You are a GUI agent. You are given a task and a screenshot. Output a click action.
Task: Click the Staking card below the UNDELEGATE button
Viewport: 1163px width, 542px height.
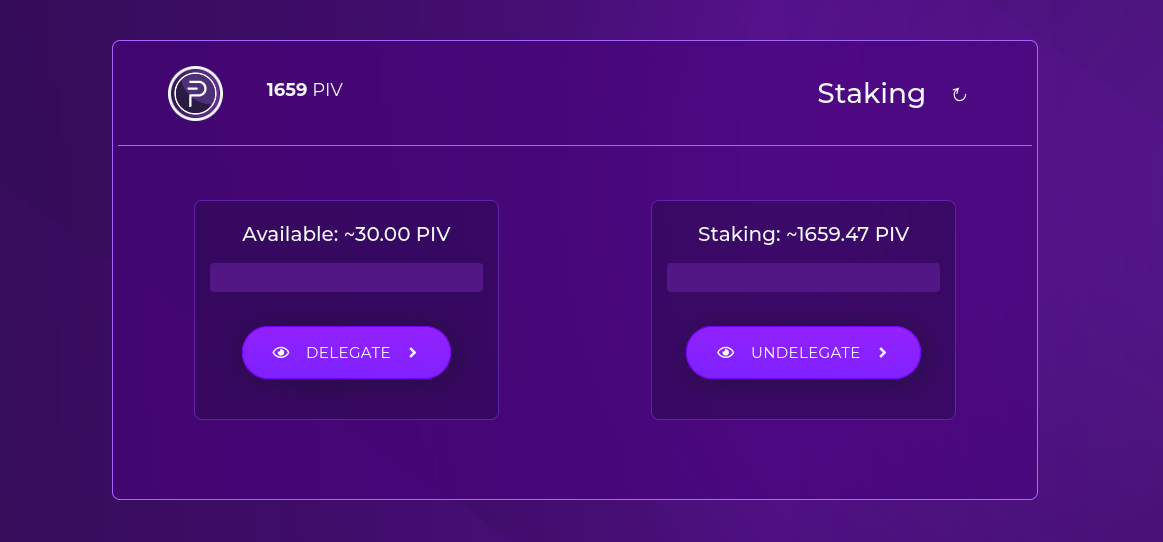click(x=803, y=400)
